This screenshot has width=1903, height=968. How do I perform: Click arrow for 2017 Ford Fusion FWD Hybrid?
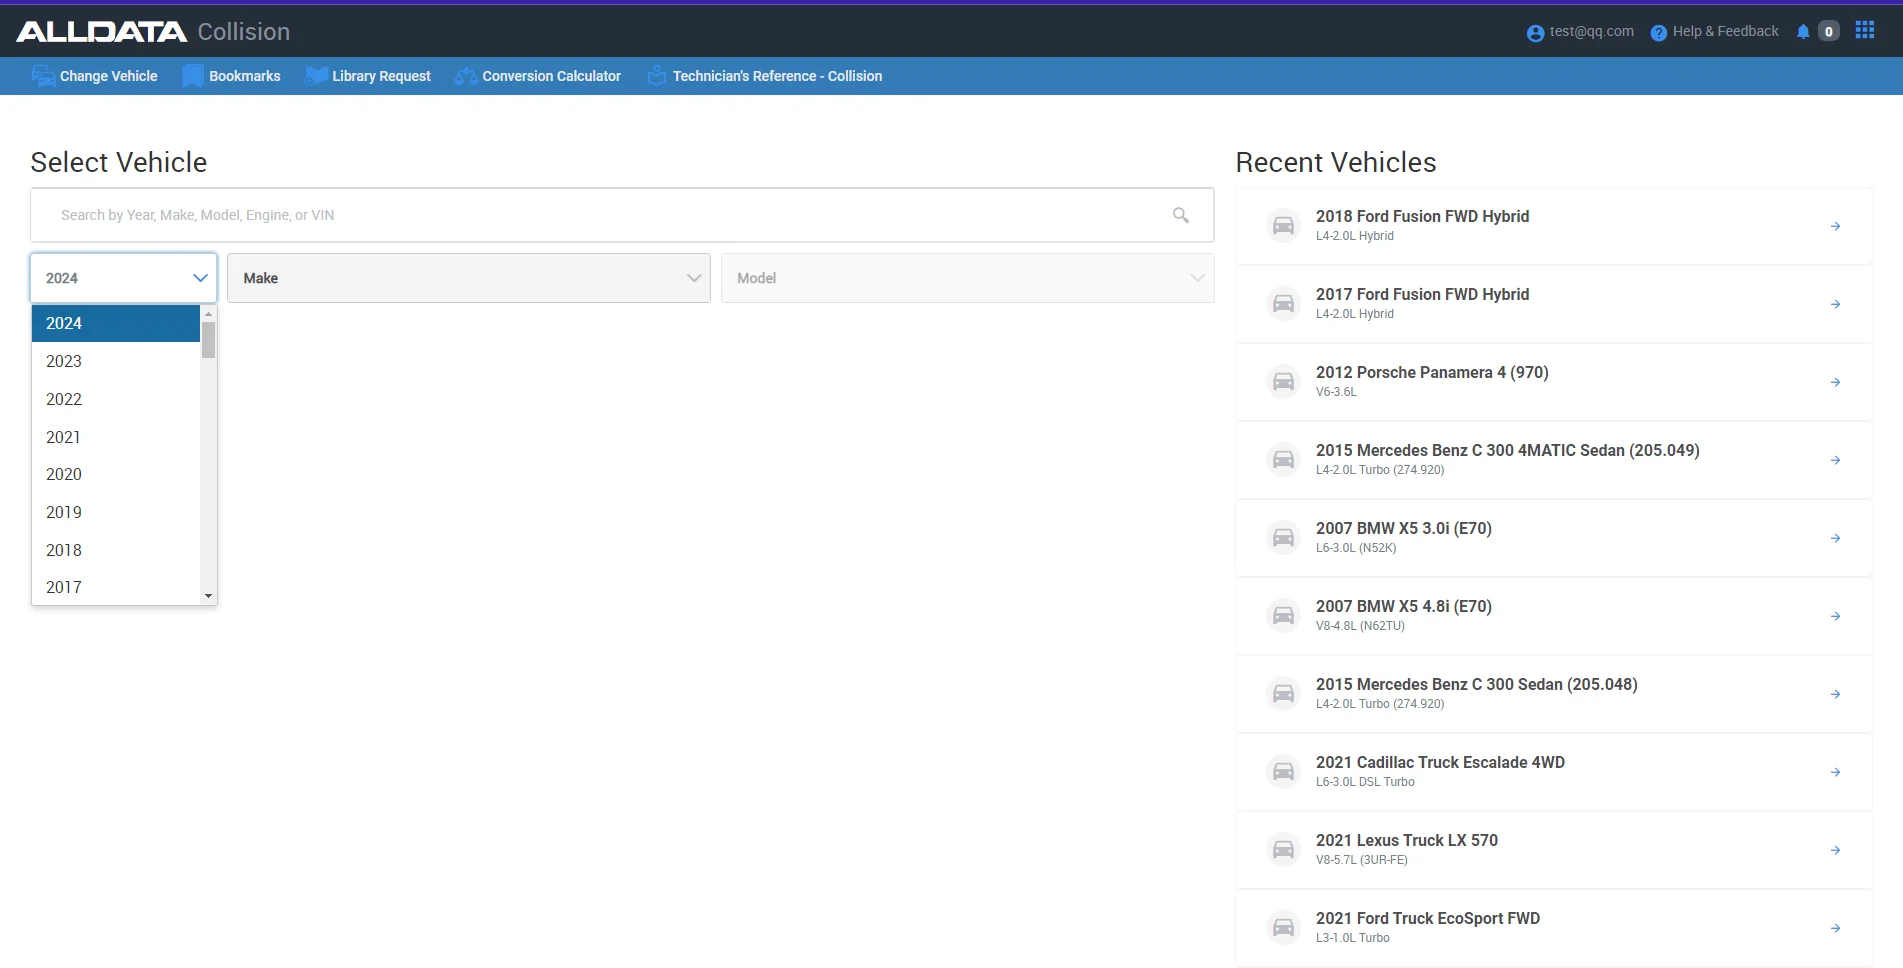point(1835,304)
